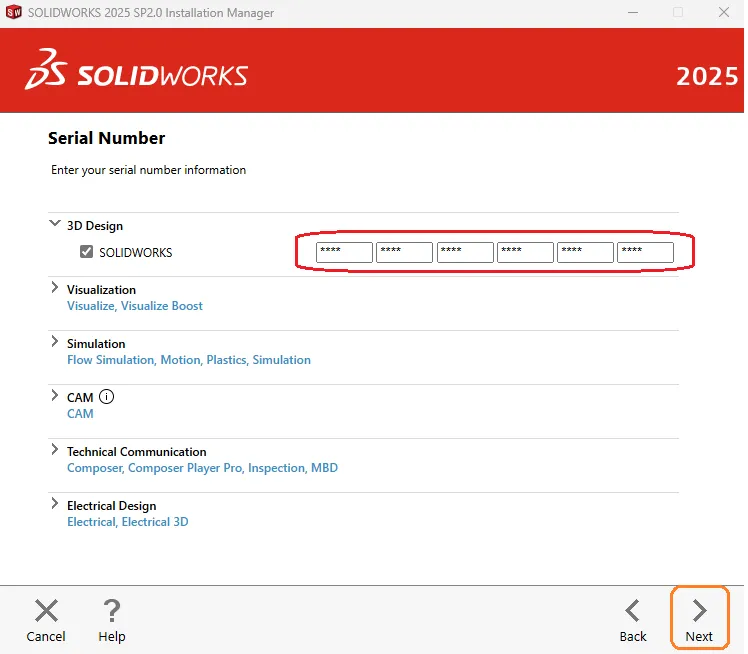Click the blue CAM link

(80, 414)
